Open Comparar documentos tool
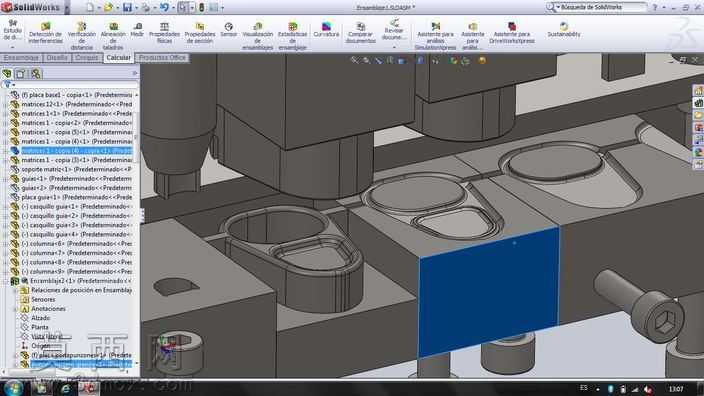This screenshot has width=704, height=396. [361, 32]
